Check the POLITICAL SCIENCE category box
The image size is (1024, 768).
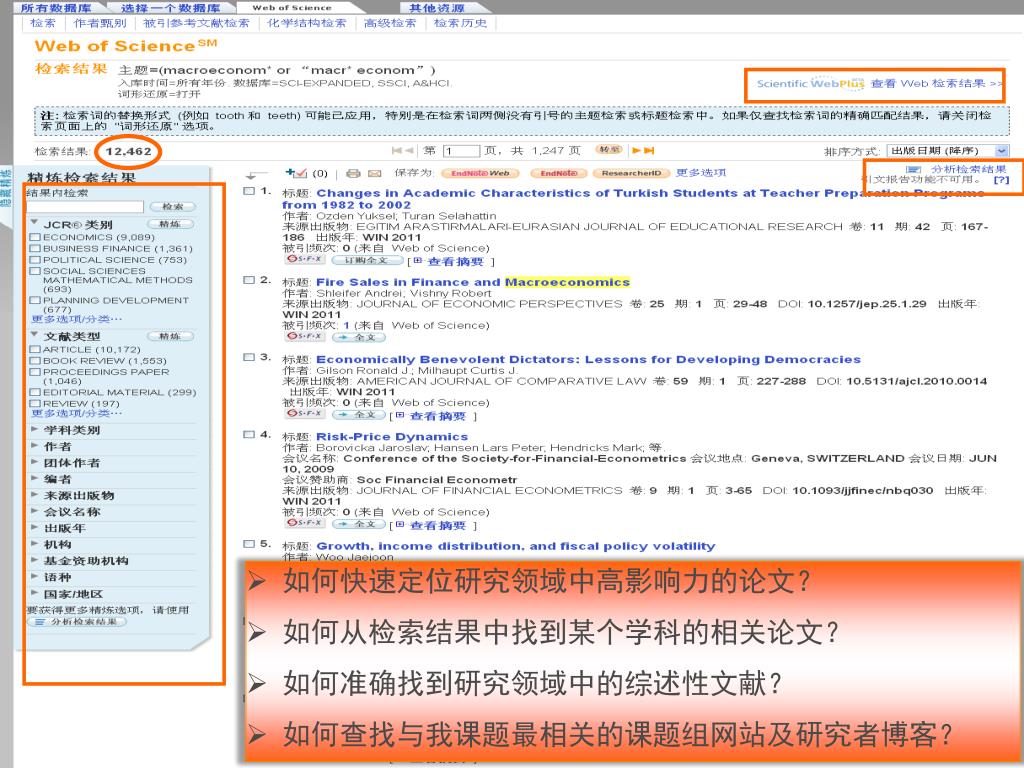click(x=35, y=259)
